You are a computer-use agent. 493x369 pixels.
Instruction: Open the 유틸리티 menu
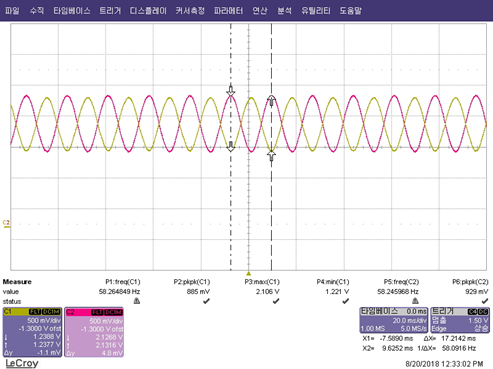[x=316, y=11]
